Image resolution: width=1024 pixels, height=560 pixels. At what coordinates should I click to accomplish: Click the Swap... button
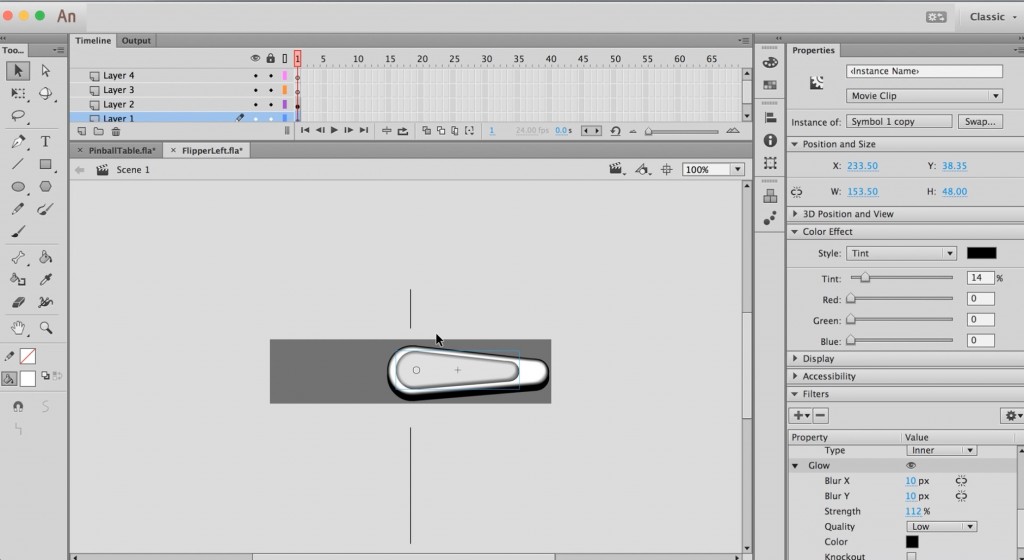980,121
